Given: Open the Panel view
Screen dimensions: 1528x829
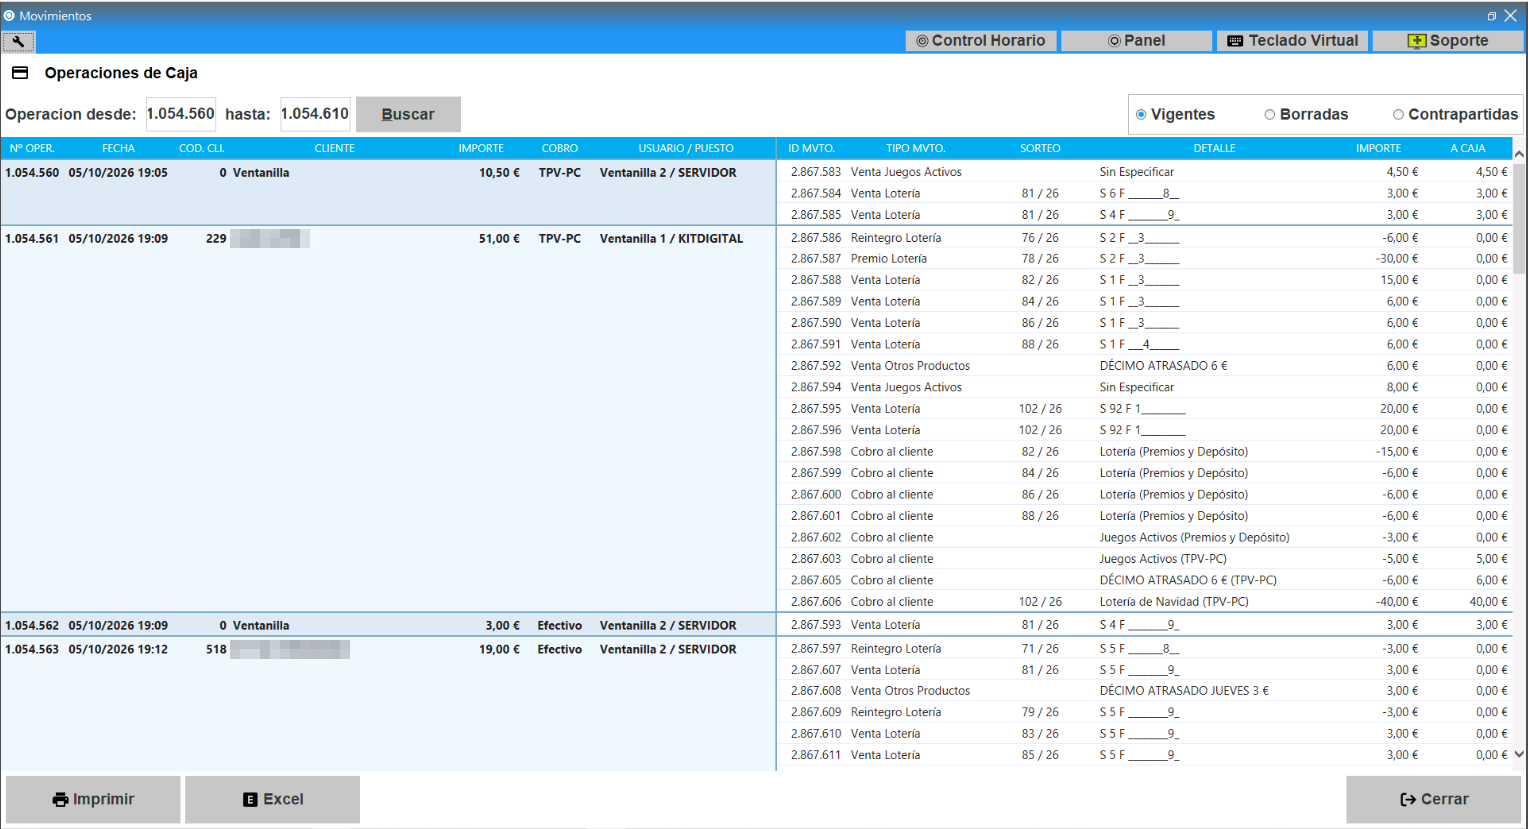Looking at the screenshot, I should coord(1136,41).
